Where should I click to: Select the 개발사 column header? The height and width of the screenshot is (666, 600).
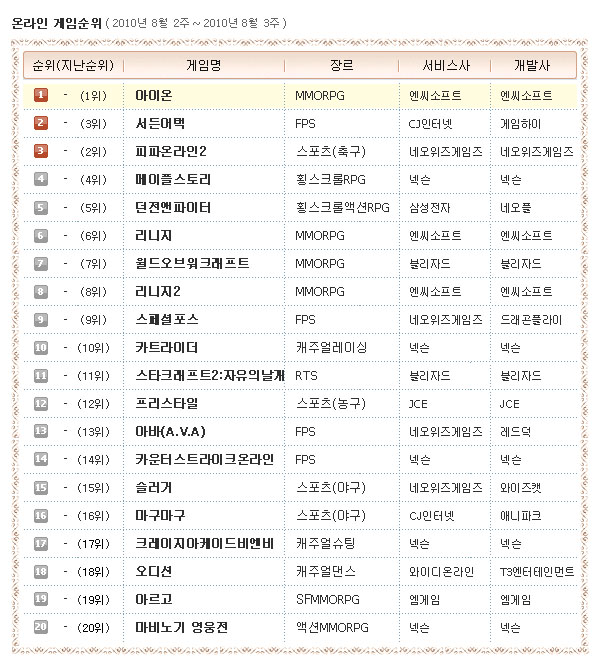pyautogui.click(x=531, y=65)
